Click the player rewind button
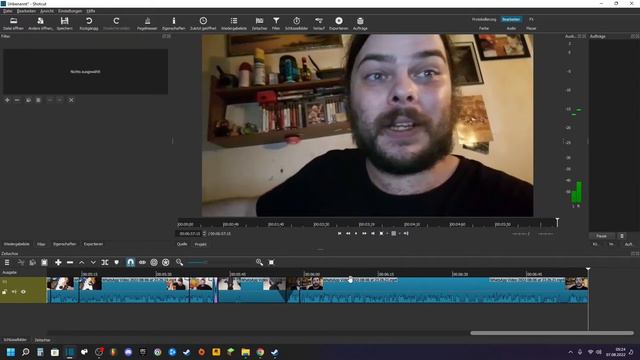Screen dimensions: 640x360 click(348, 233)
